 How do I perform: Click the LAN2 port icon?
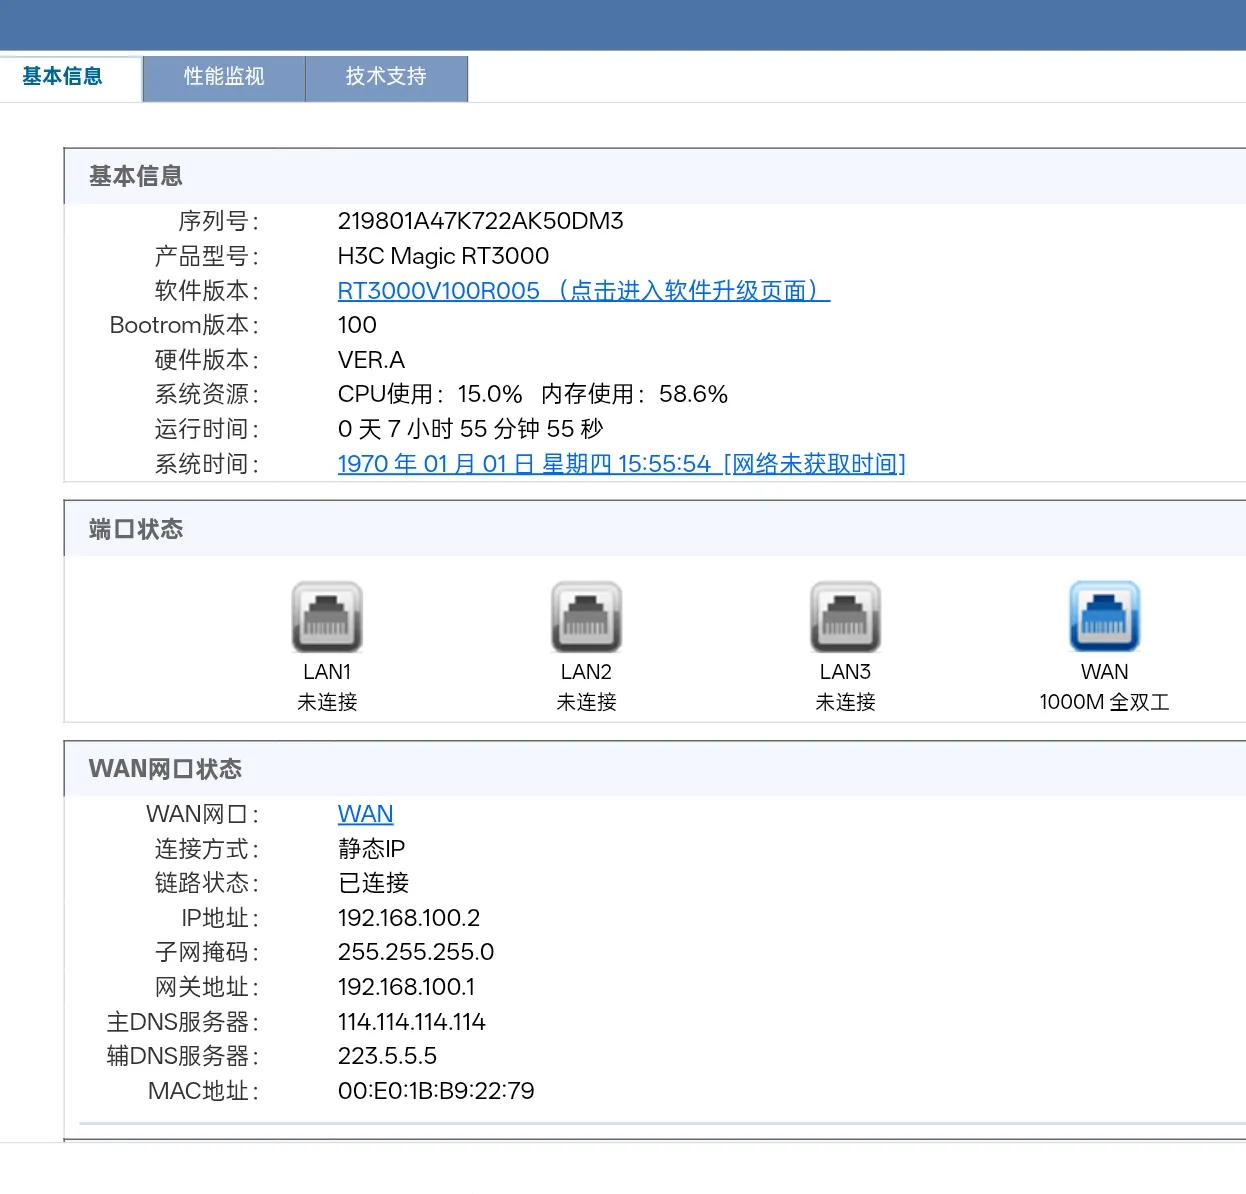click(x=586, y=617)
